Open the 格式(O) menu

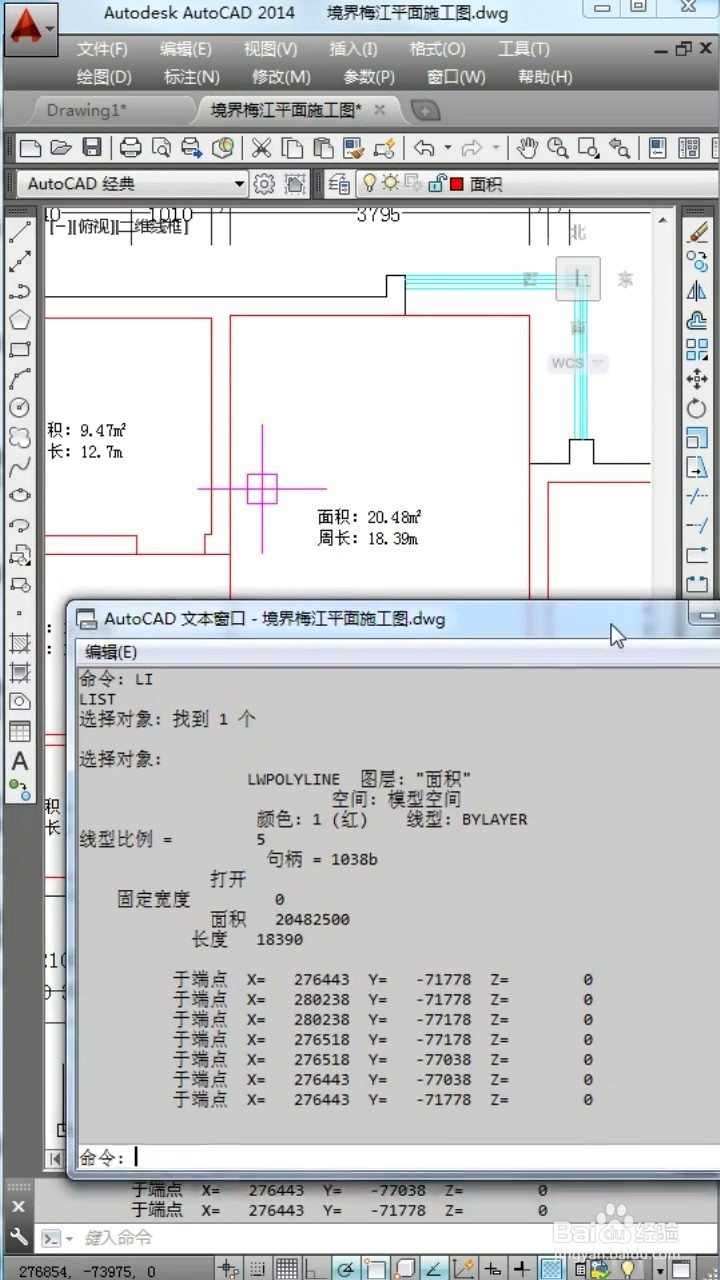click(437, 49)
